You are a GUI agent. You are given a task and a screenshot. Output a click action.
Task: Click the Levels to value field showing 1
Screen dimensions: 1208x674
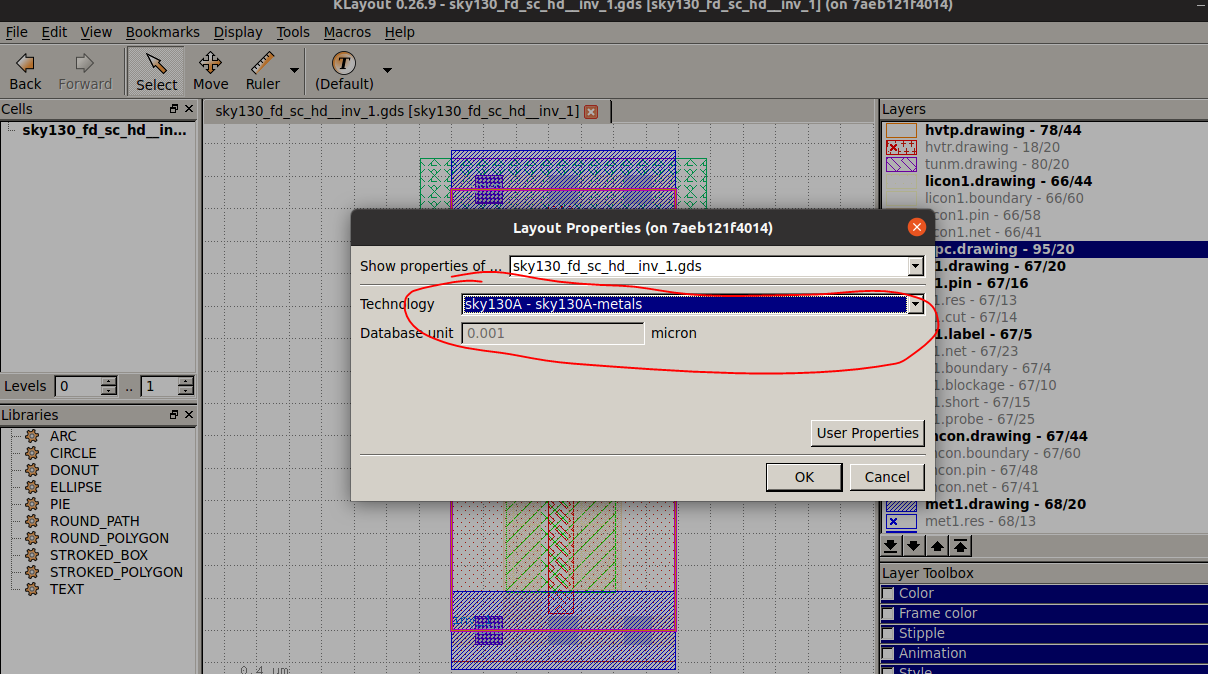coord(159,386)
